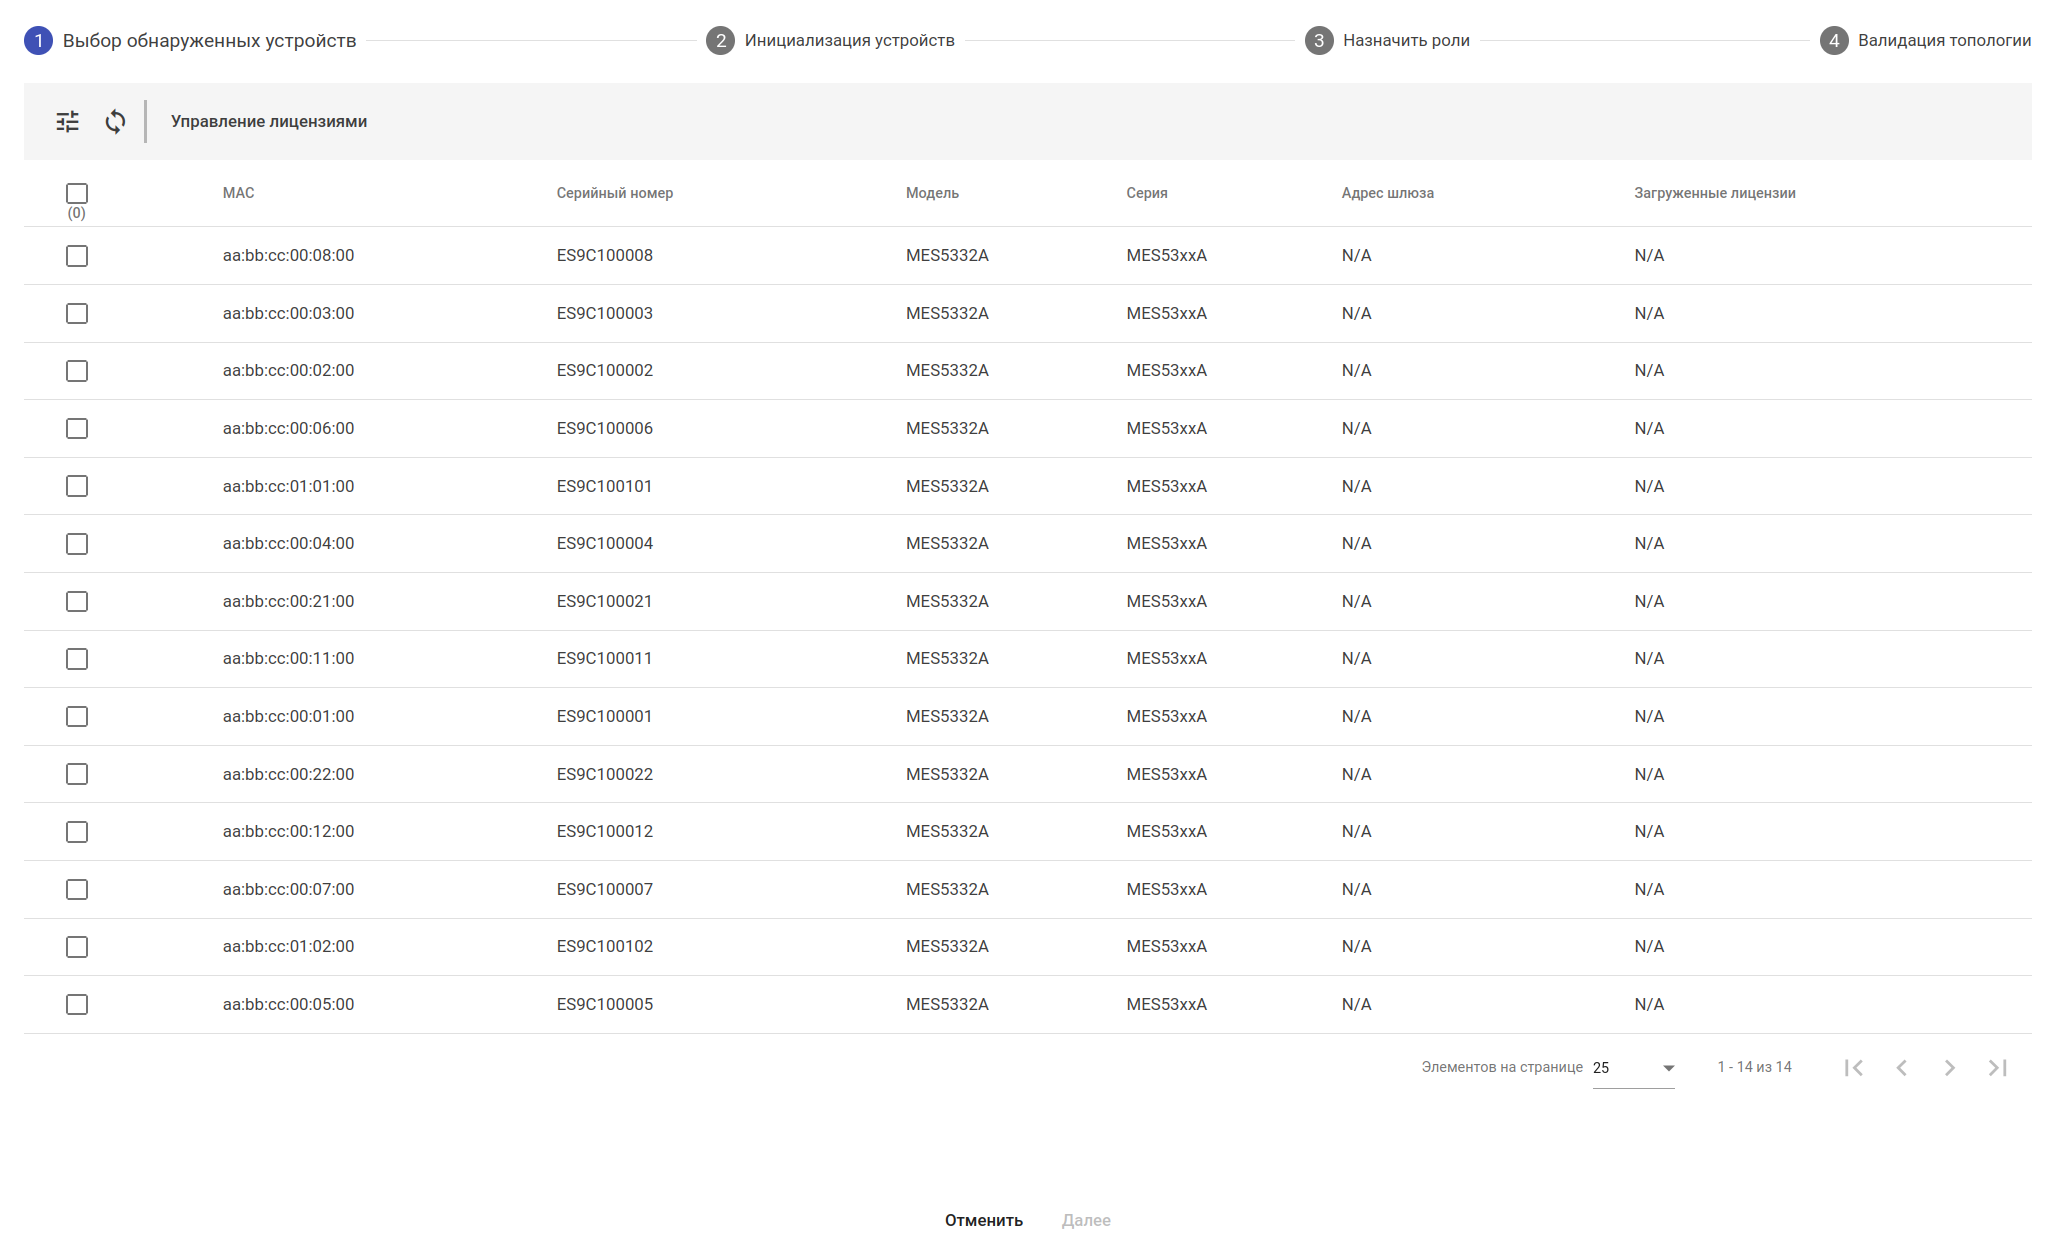The height and width of the screenshot is (1248, 2059).
Task: Go to the next page arrow
Action: 1949,1068
